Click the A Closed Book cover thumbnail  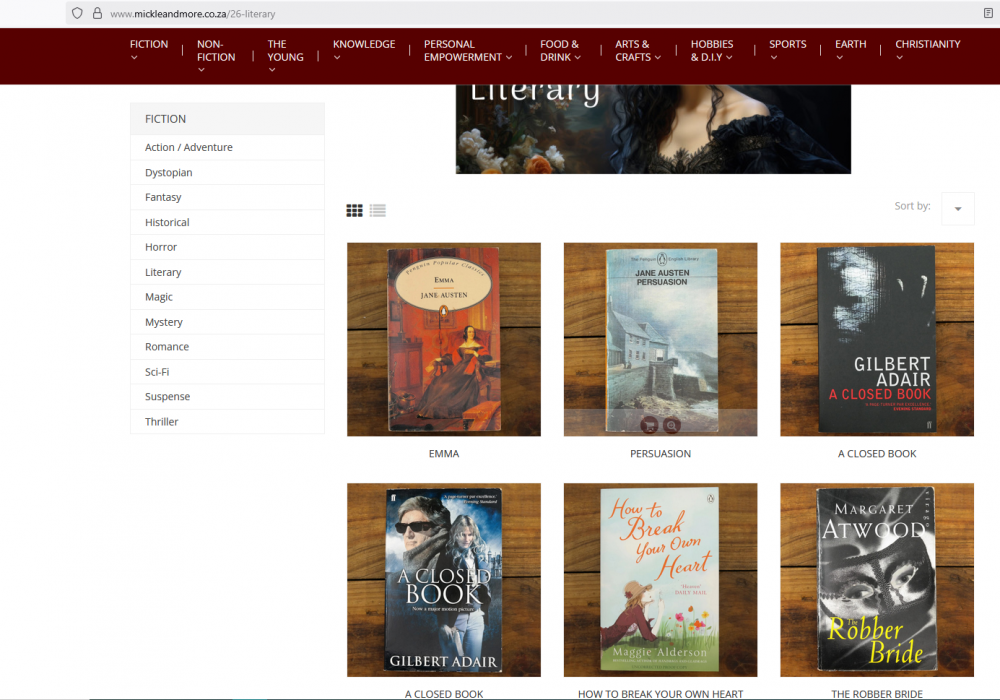(877, 339)
